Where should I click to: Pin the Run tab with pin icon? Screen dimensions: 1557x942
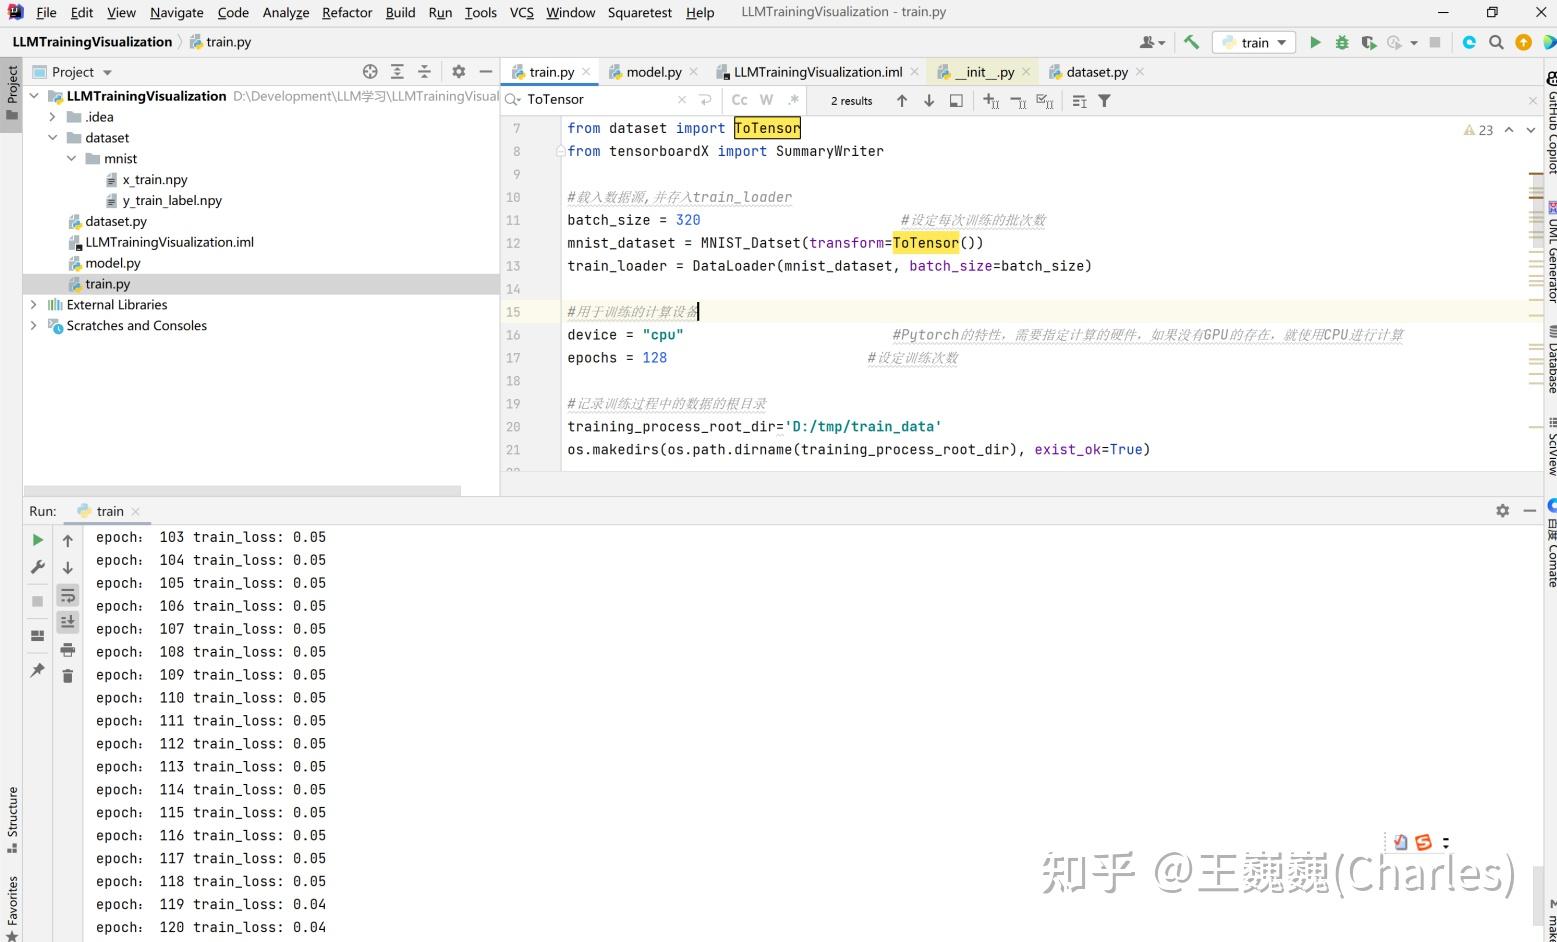pyautogui.click(x=37, y=670)
